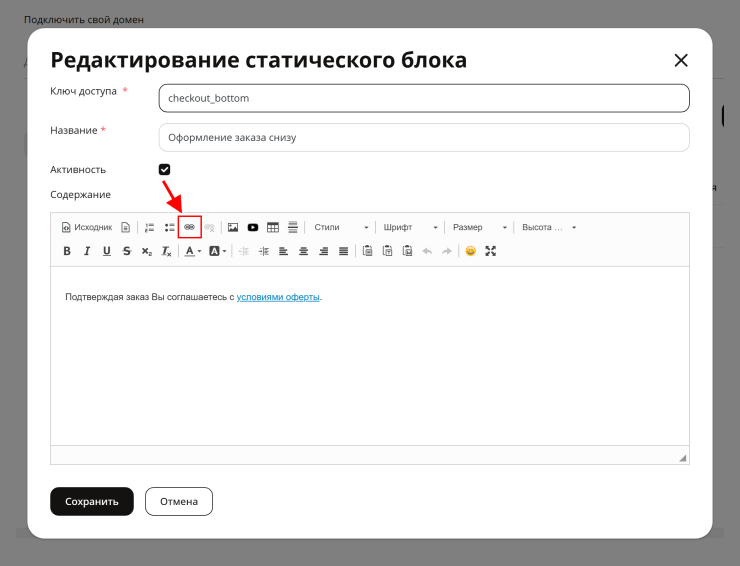Insert a horizontal line

click(293, 227)
